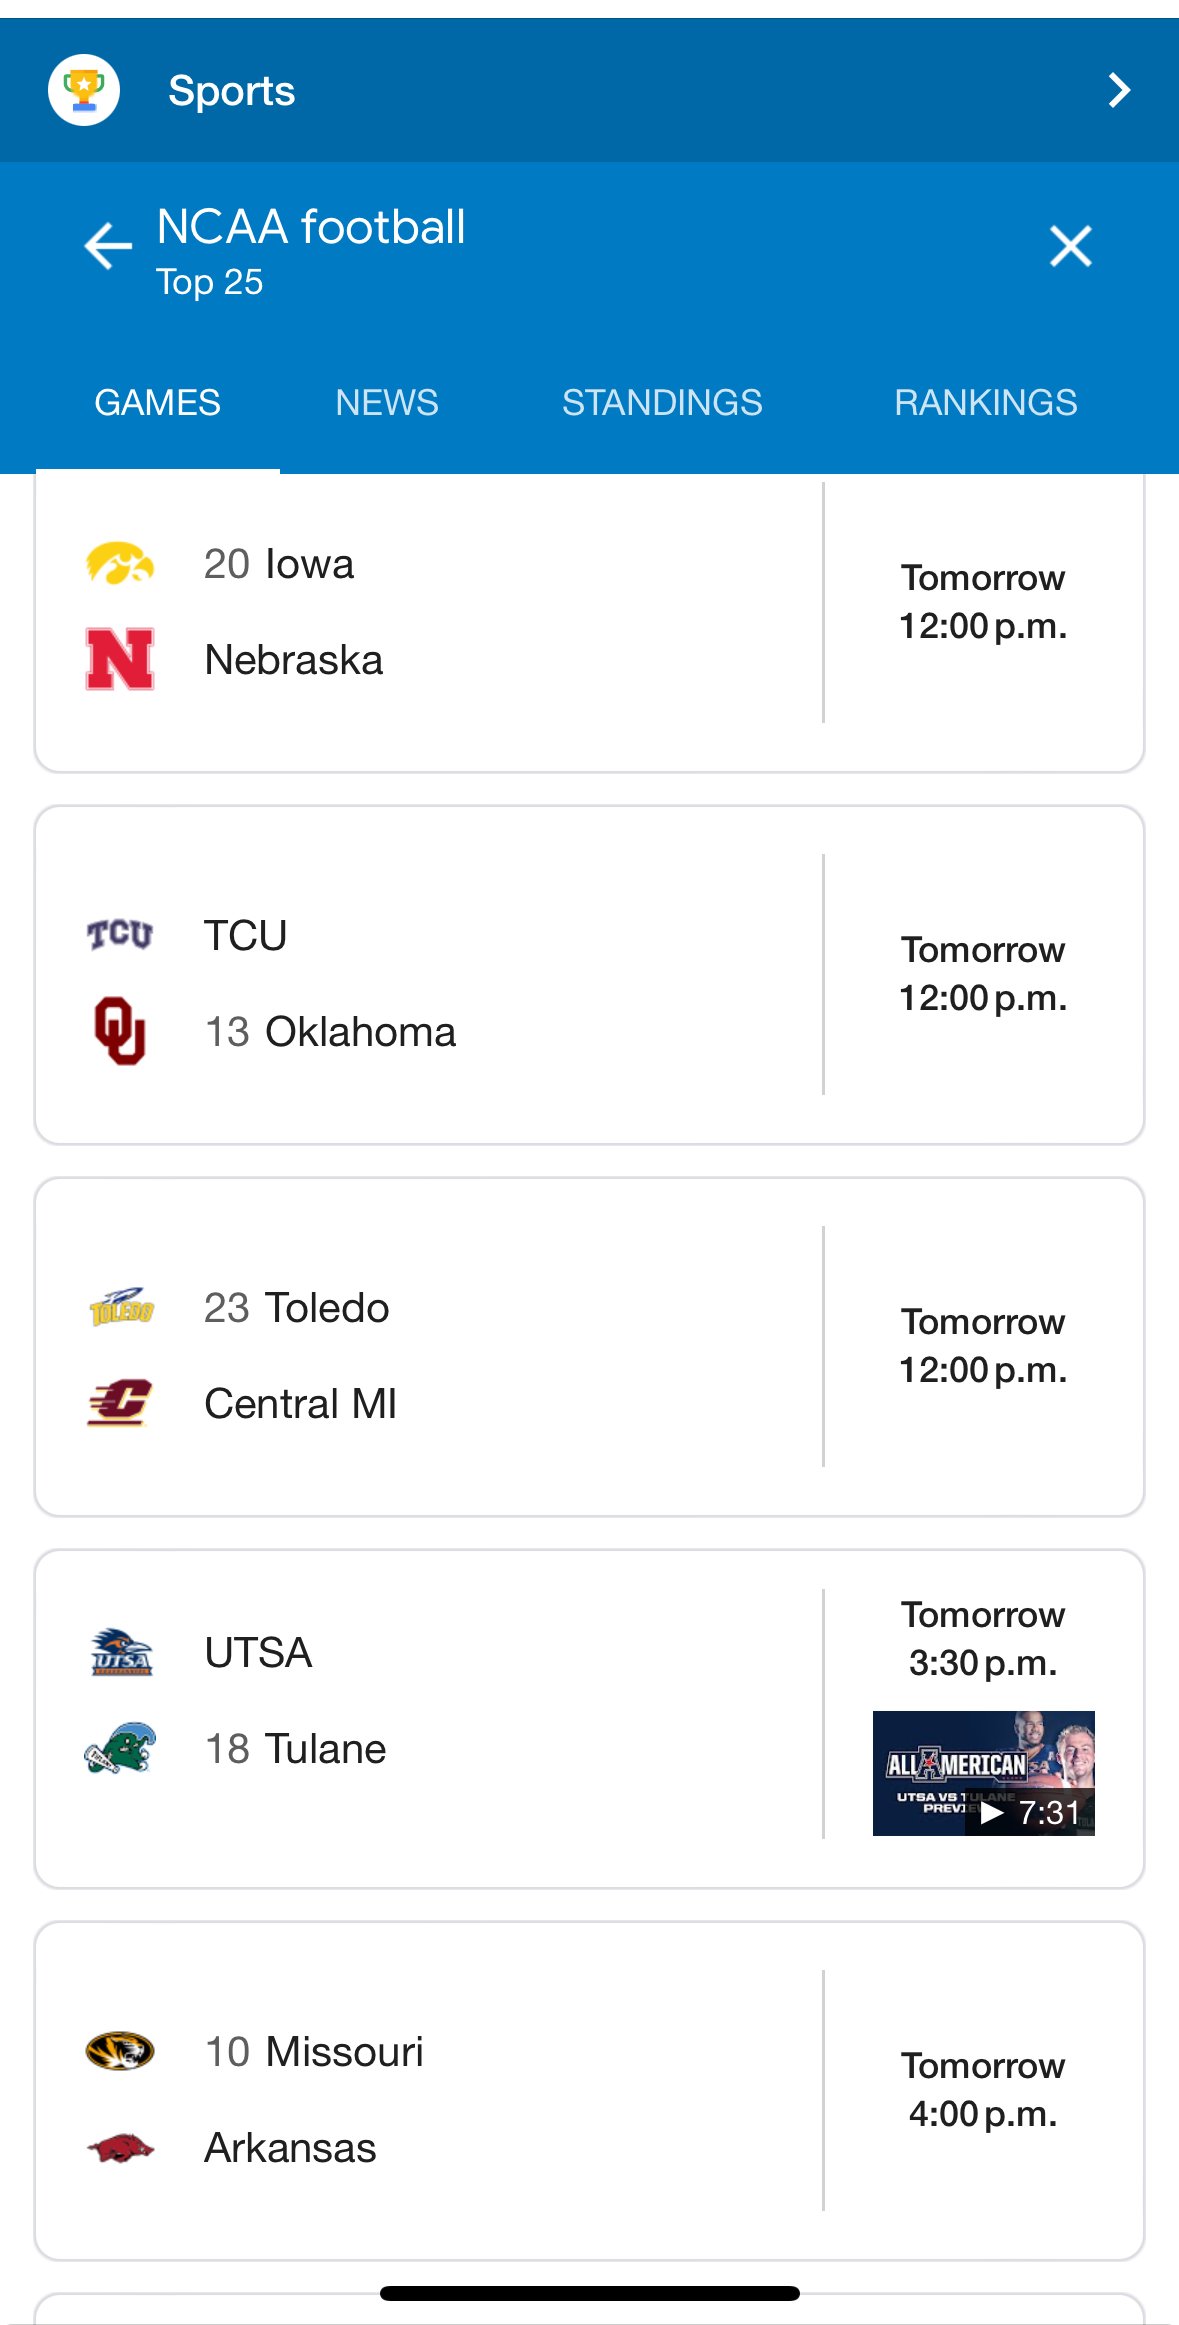
Task: Select the TCU team logo
Action: [120, 935]
